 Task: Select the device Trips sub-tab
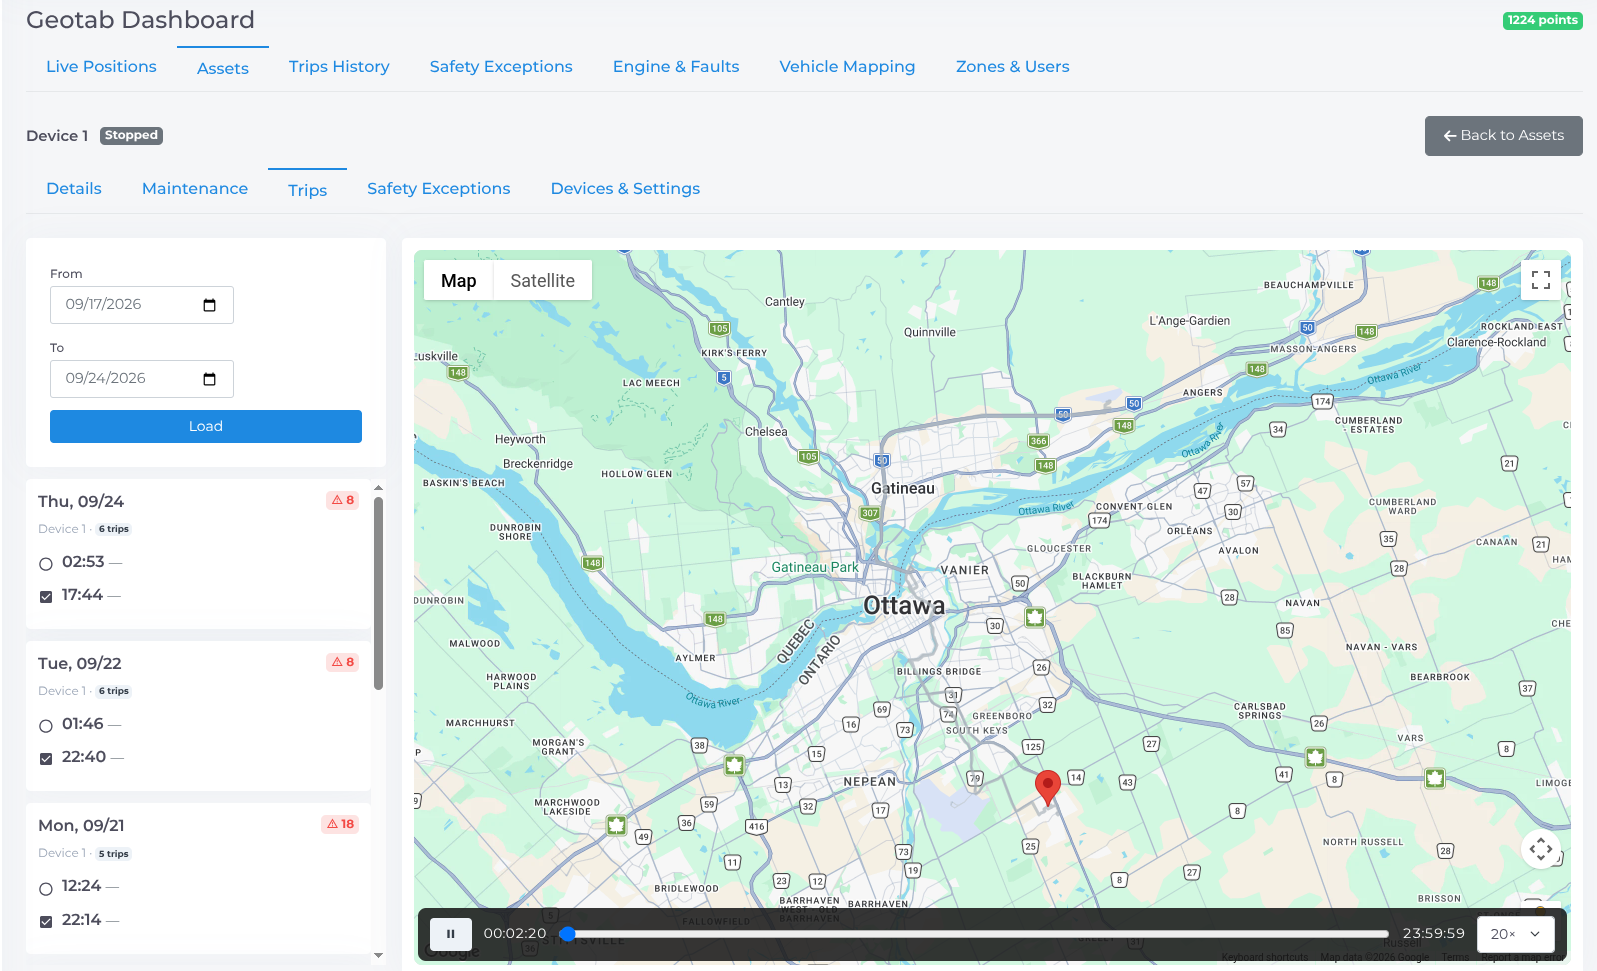(307, 190)
